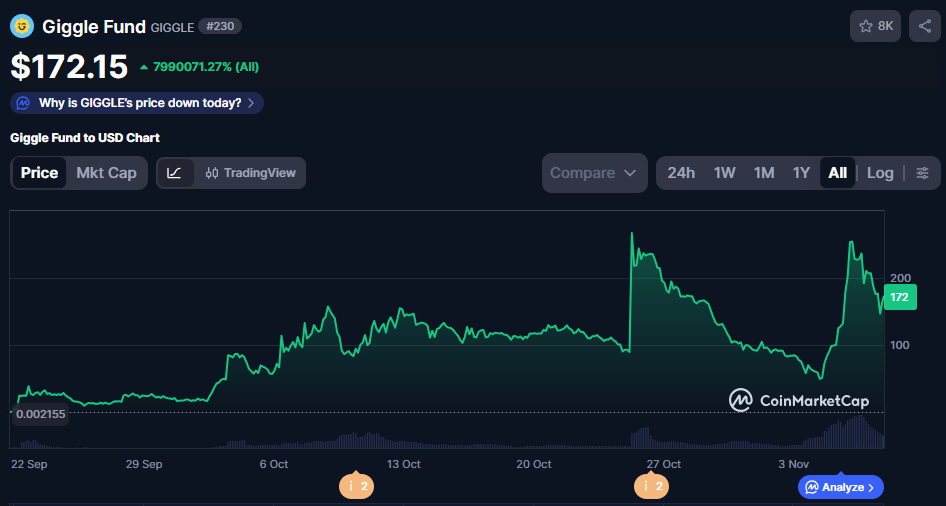The image size is (946, 506).
Task: Add Giggle Fund to watchlist star
Action: point(875,26)
